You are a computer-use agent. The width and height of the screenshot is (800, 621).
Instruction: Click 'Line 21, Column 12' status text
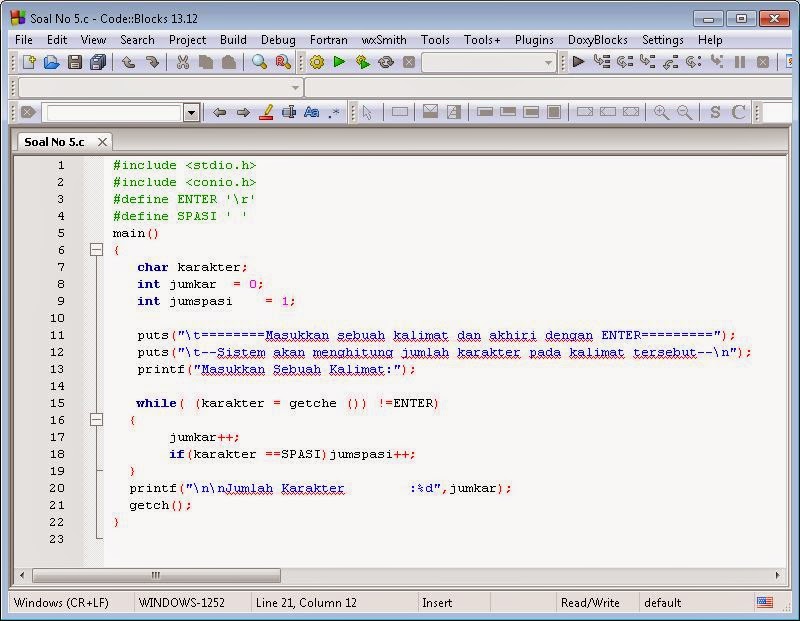click(306, 603)
